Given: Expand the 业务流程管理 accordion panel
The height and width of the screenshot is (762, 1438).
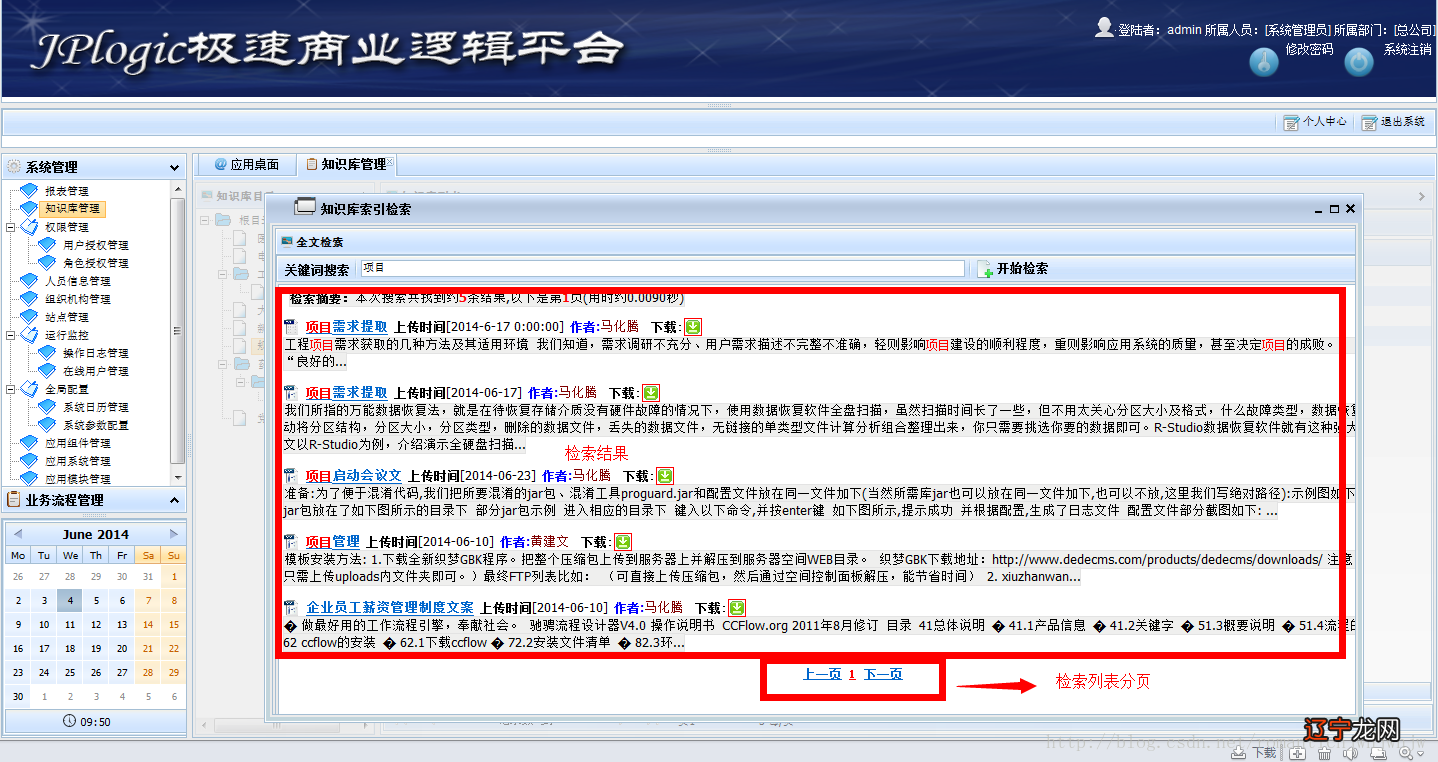Looking at the screenshot, I should click(x=174, y=501).
